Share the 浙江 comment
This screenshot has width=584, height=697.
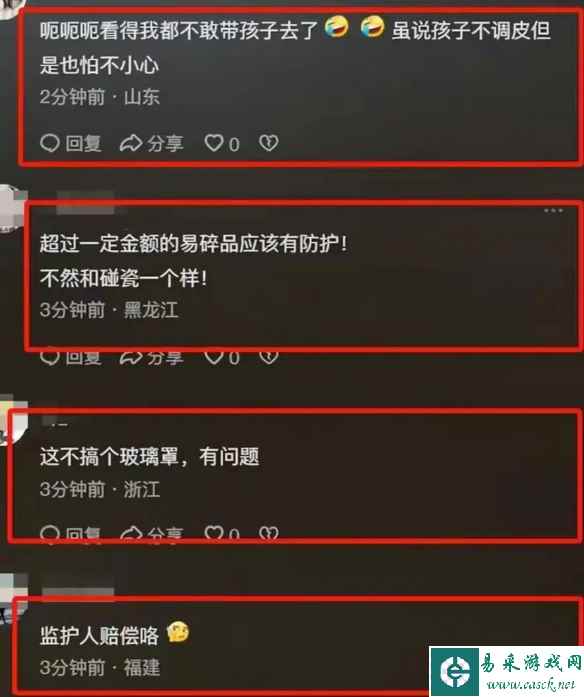tap(152, 533)
